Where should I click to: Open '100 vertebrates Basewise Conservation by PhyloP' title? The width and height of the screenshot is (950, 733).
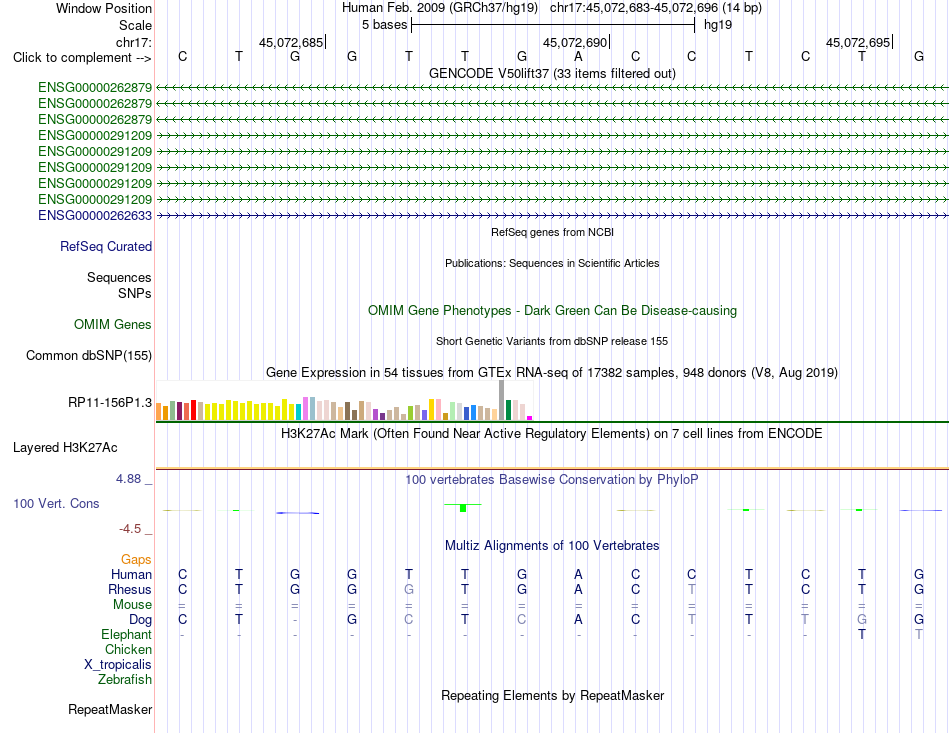[552, 480]
